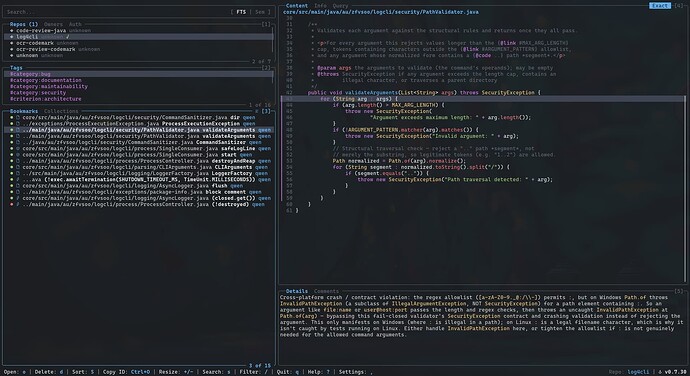
Task: Click the Quit: q status bar hint
Action: point(288,372)
